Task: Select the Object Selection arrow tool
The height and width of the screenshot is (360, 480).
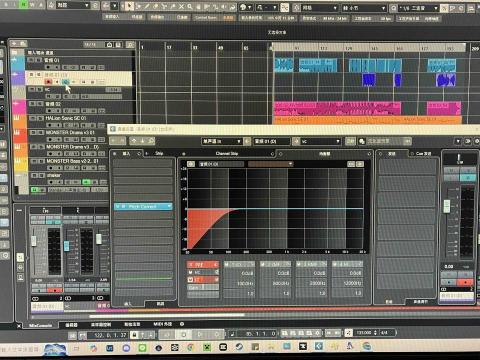Action: [x=129, y=6]
